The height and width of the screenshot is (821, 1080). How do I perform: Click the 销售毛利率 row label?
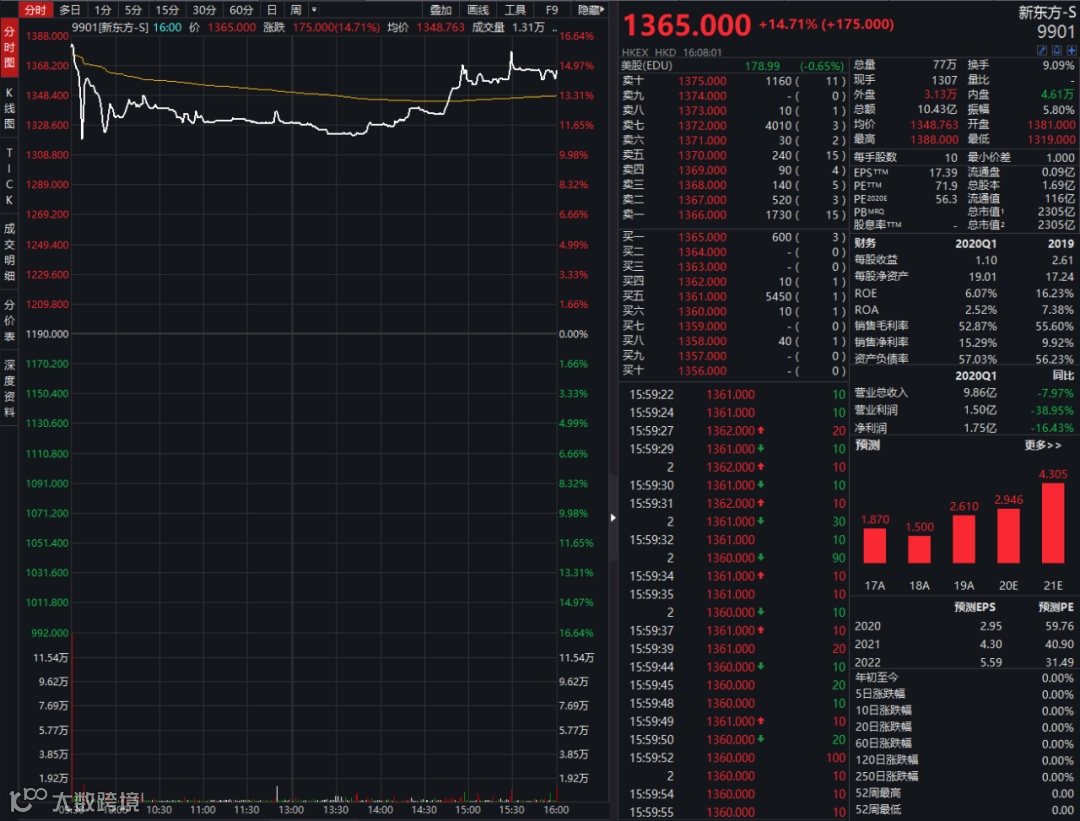coord(881,326)
